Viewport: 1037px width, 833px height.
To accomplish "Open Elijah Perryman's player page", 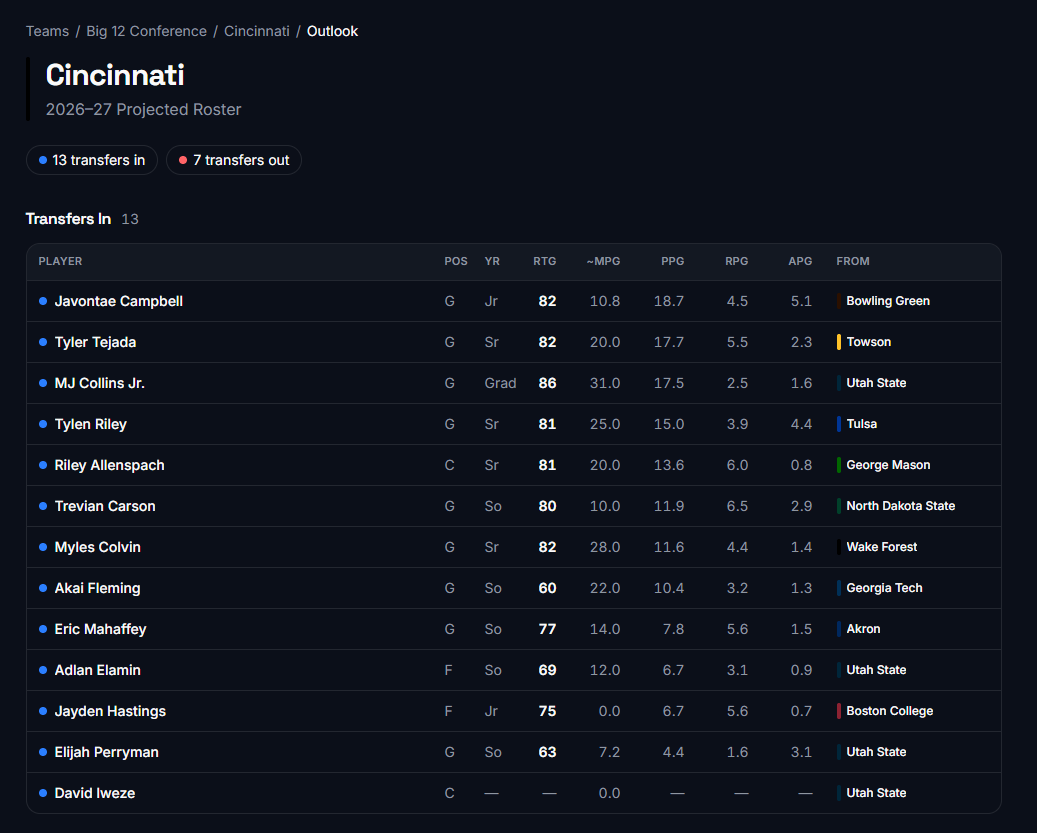I will pos(106,752).
